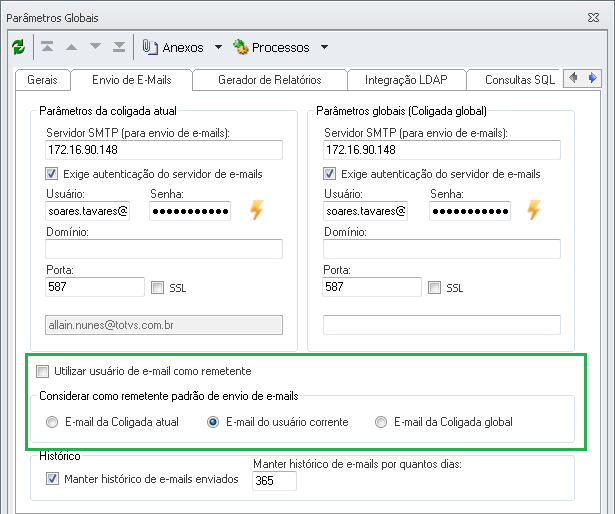Test connection lightning icon for coligada atual

coord(257,210)
